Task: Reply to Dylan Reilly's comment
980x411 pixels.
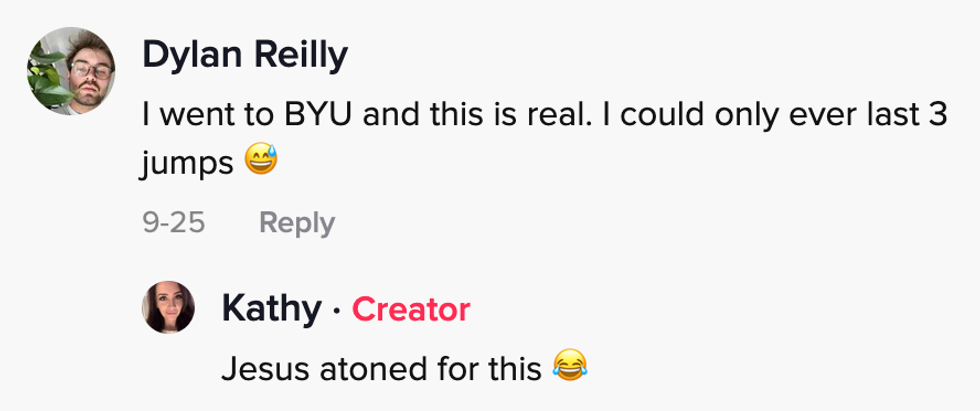Action: pyautogui.click(x=296, y=222)
